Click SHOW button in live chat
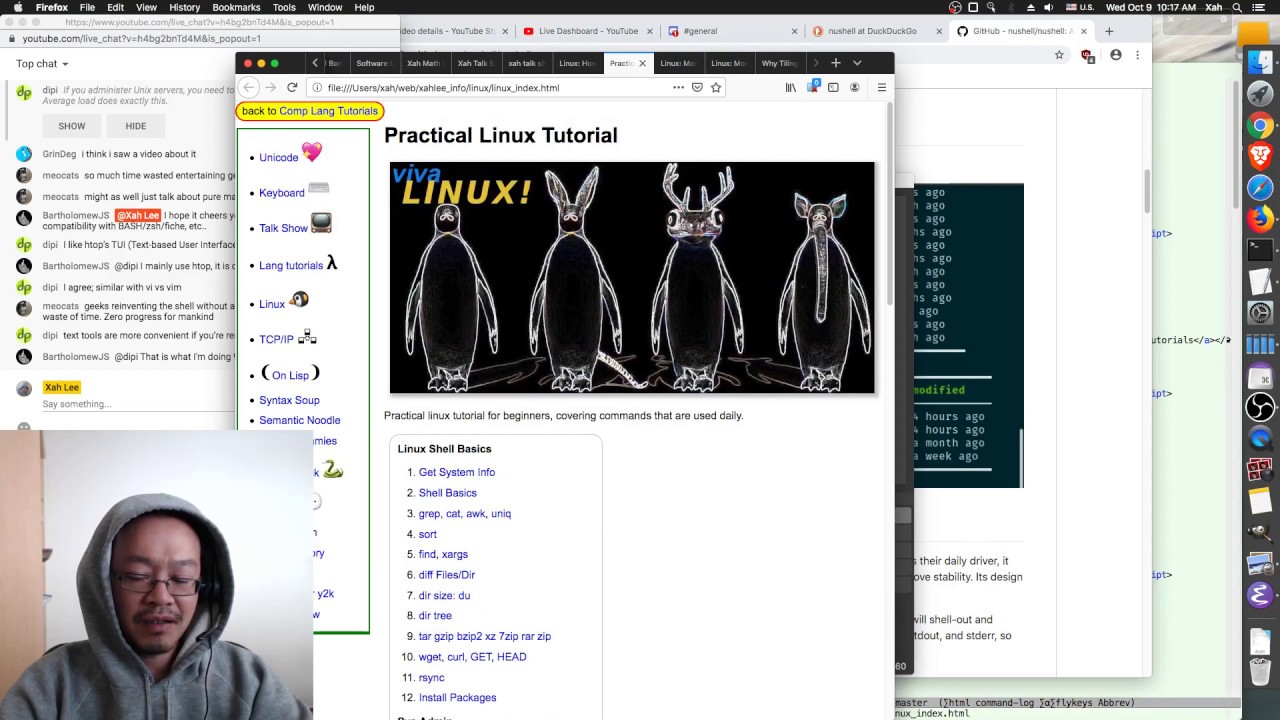This screenshot has height=720, width=1280. [72, 126]
